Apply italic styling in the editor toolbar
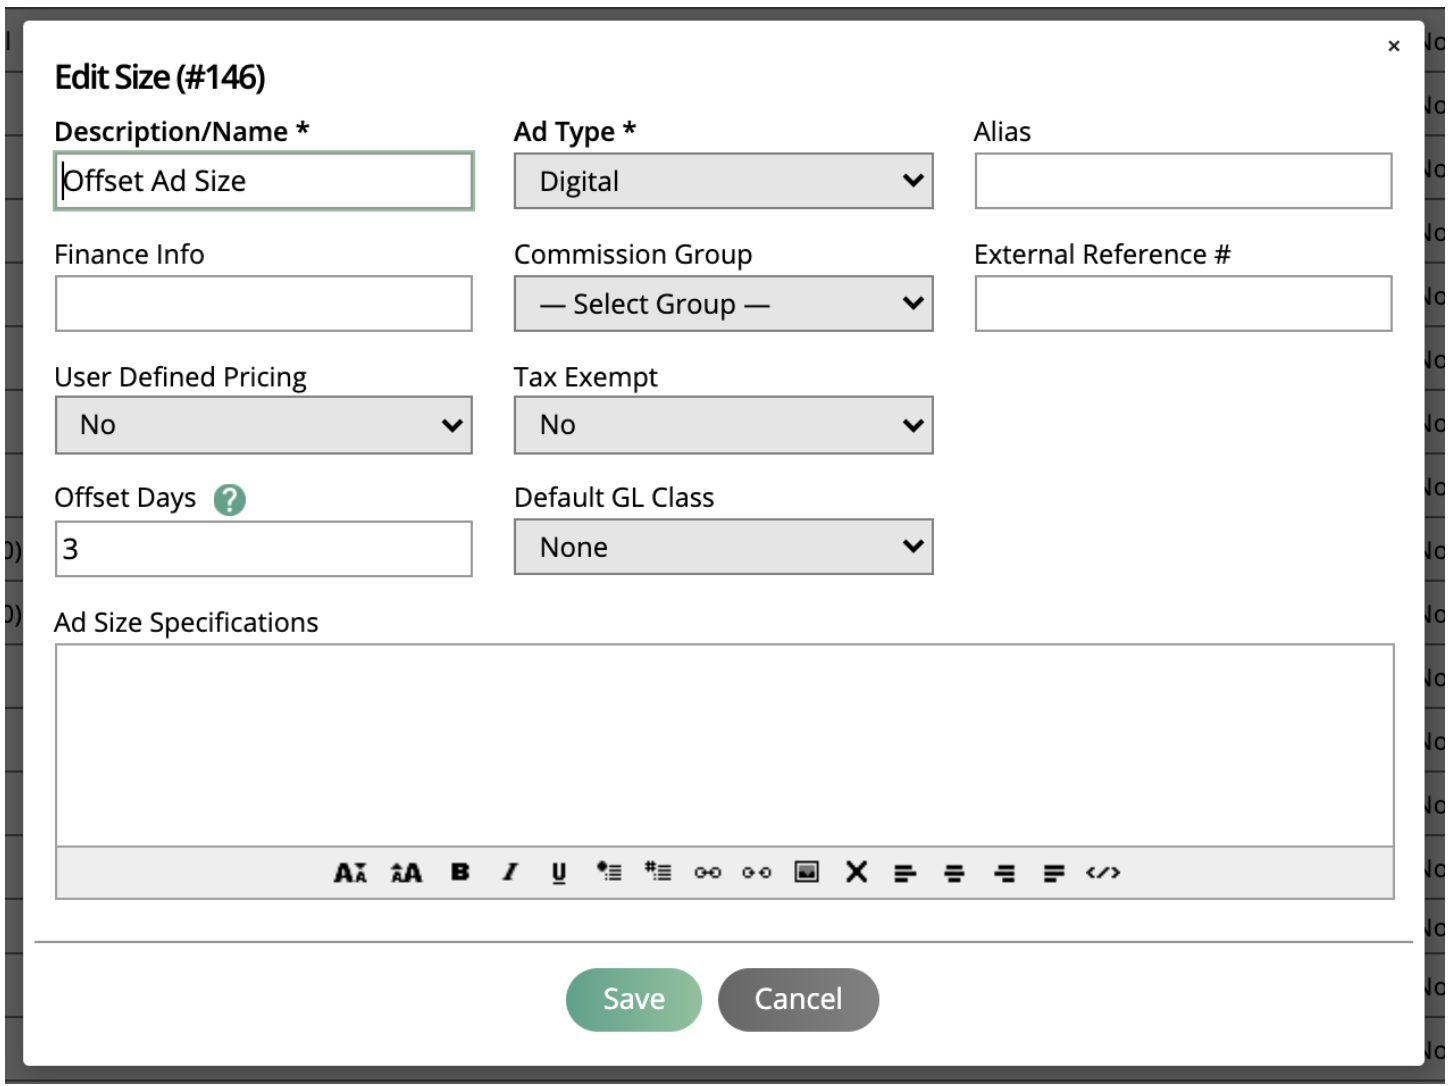Screen dimensions: 1450x1086 510,872
